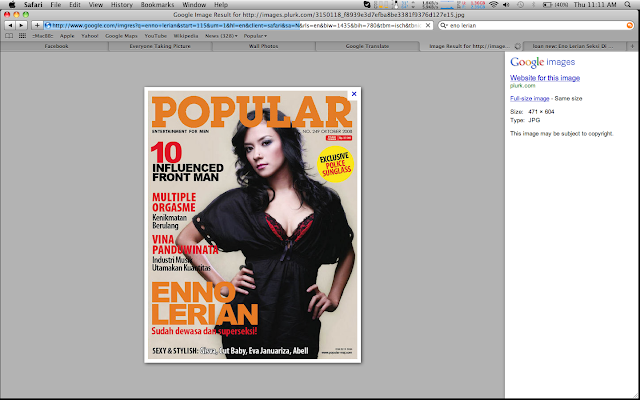Image resolution: width=640 pixels, height=400 pixels.
Task: Open the YouTube bookmark
Action: pyautogui.click(x=156, y=36)
